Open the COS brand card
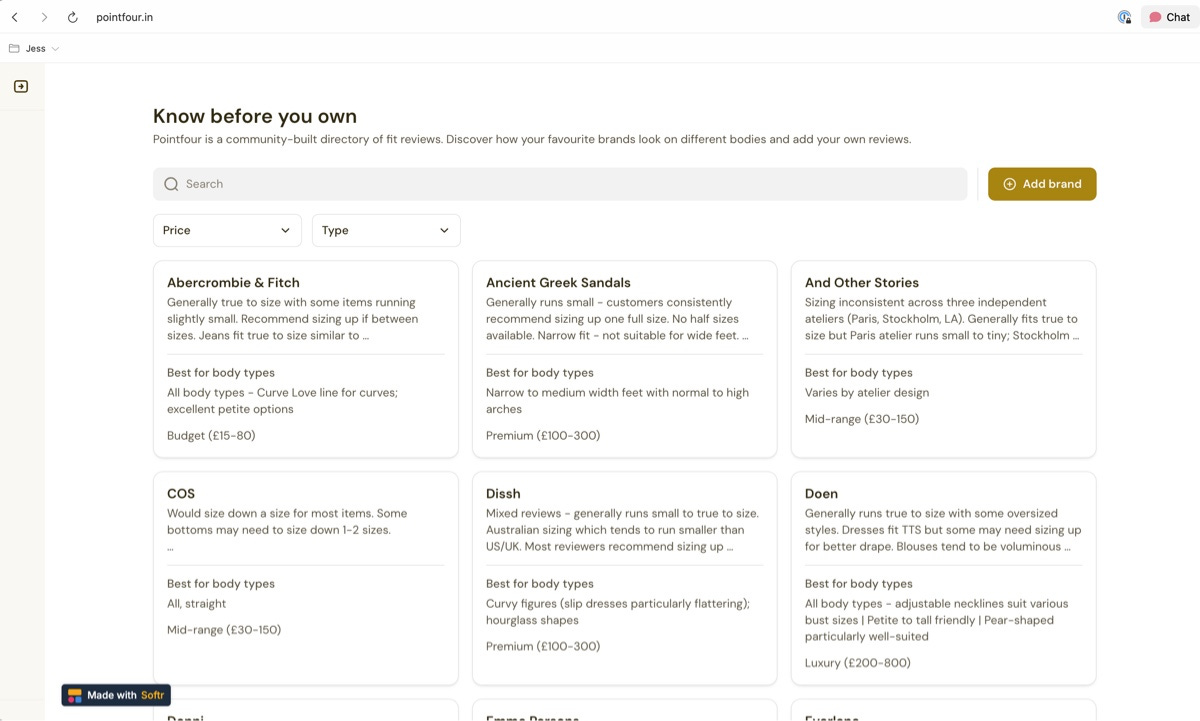 [x=306, y=578]
